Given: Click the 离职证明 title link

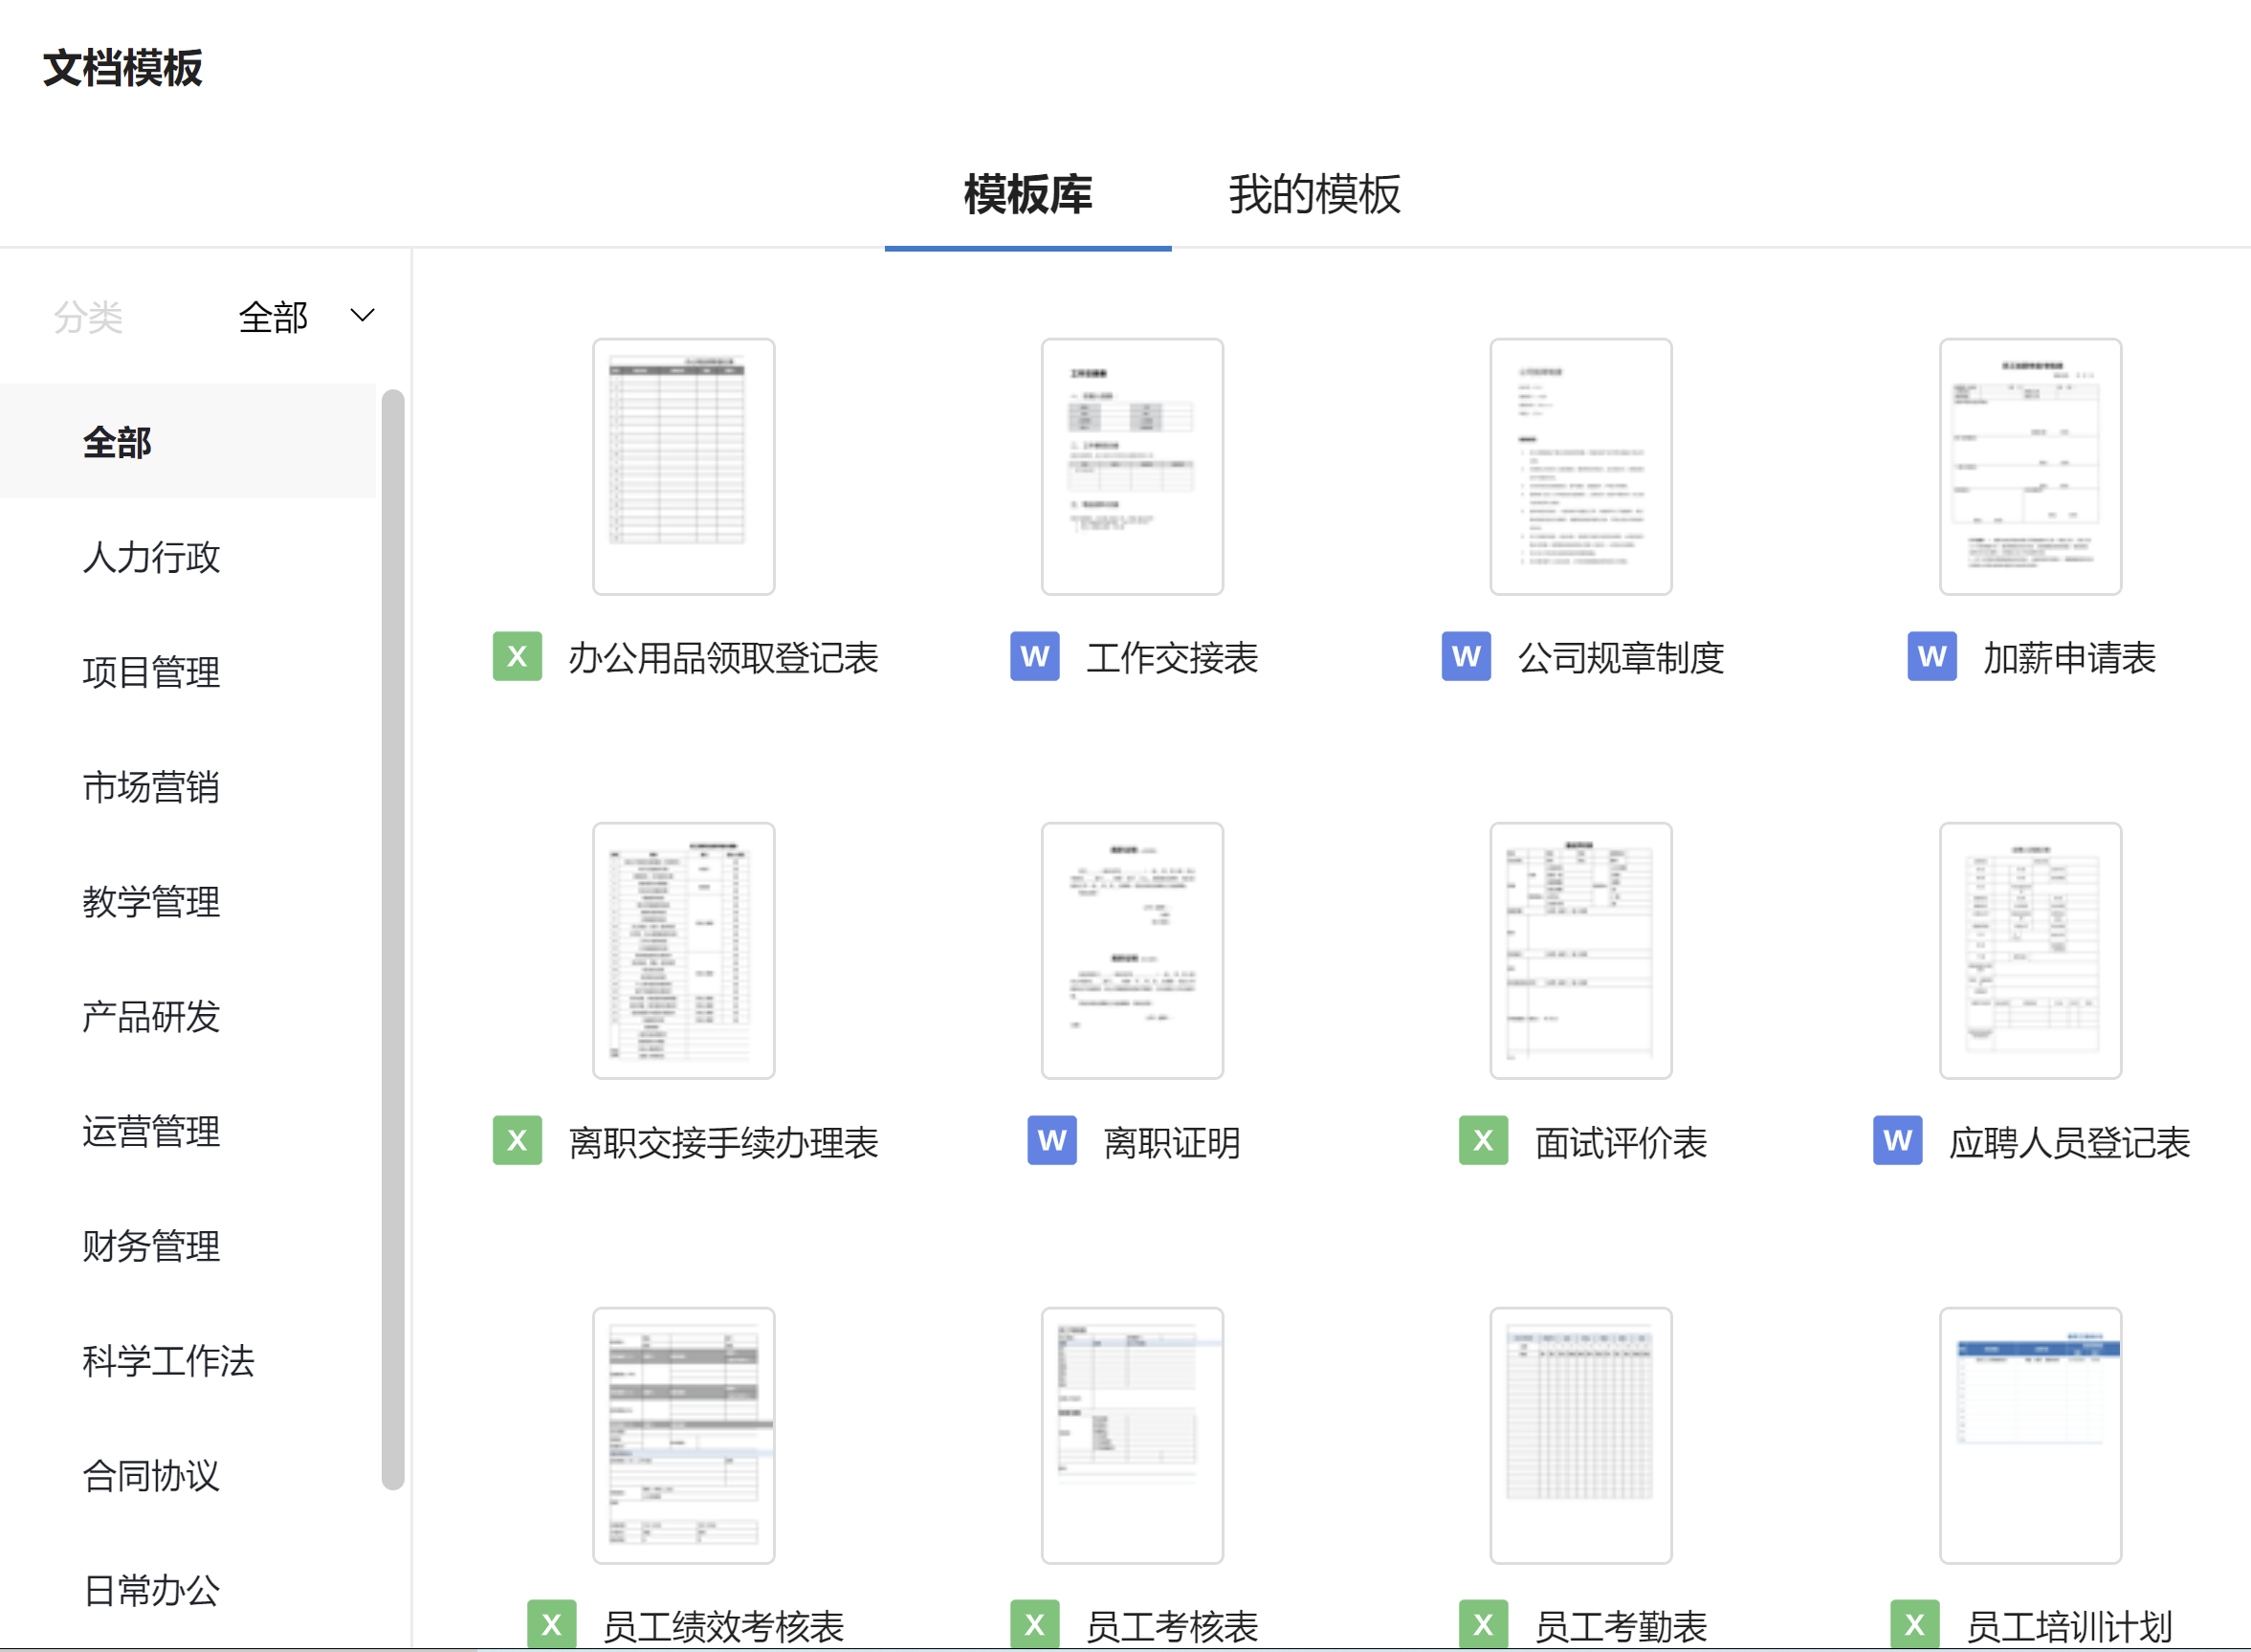Looking at the screenshot, I should click(x=1172, y=1142).
